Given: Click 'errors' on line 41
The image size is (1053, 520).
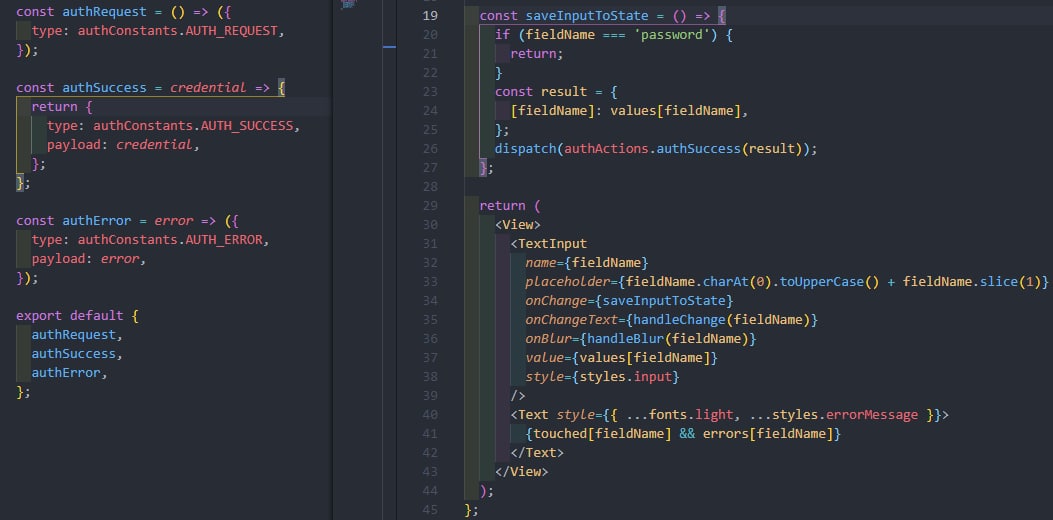Looking at the screenshot, I should (x=726, y=434).
